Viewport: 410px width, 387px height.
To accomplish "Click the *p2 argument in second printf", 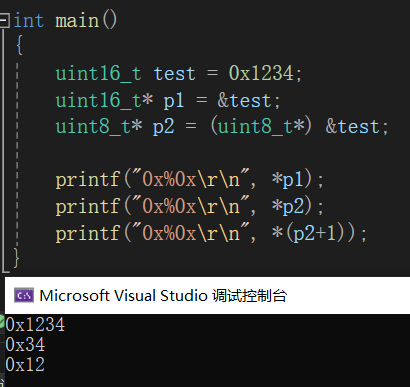I will coord(288,206).
